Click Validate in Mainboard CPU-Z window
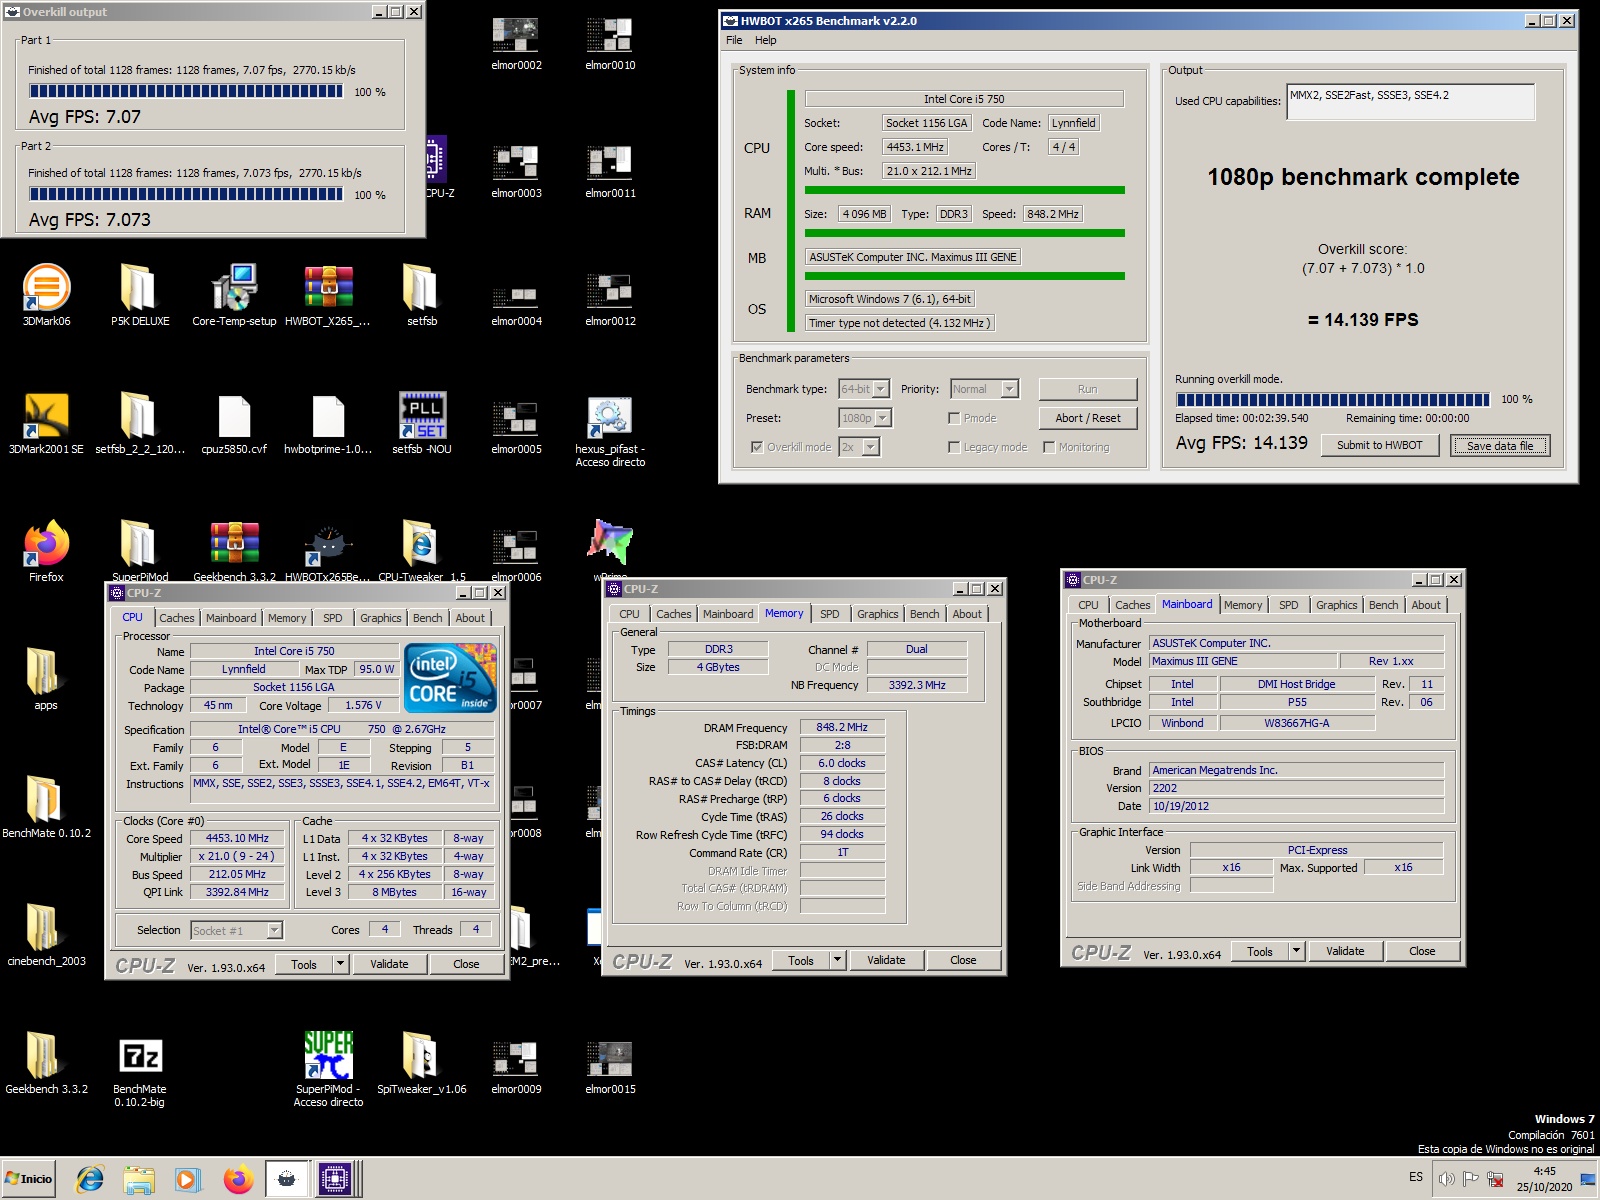Viewport: 1600px width, 1200px height. click(x=1345, y=951)
